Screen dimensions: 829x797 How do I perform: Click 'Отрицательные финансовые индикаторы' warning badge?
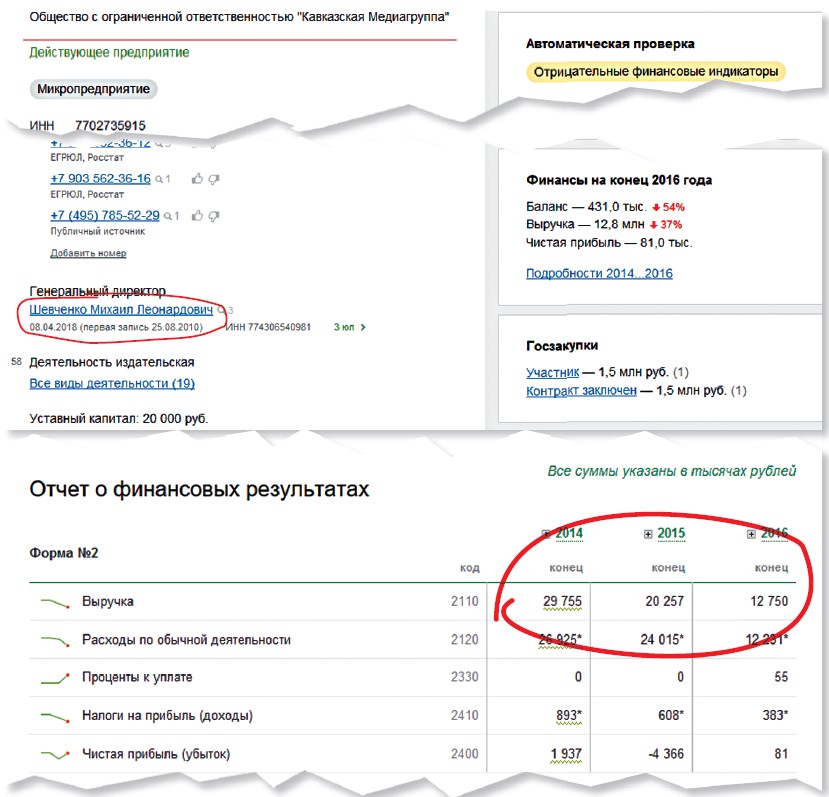[x=656, y=72]
